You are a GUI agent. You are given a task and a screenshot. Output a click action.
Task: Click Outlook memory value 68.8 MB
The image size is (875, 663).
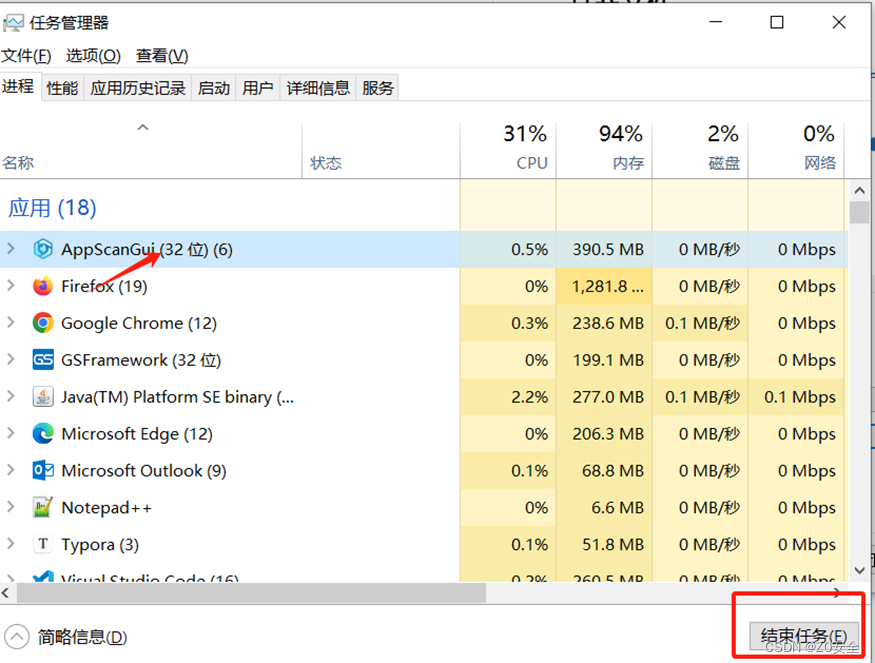pyautogui.click(x=613, y=470)
